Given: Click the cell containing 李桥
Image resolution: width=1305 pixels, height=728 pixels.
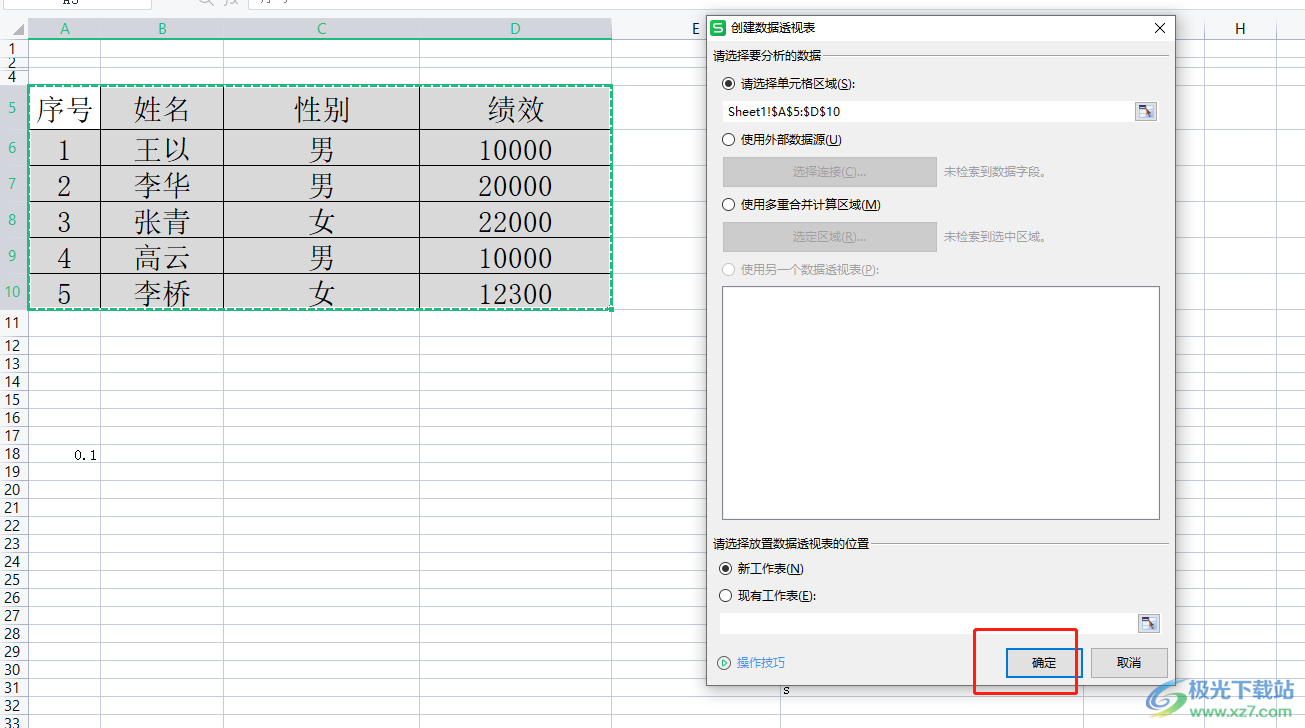Looking at the screenshot, I should pyautogui.click(x=162, y=292).
